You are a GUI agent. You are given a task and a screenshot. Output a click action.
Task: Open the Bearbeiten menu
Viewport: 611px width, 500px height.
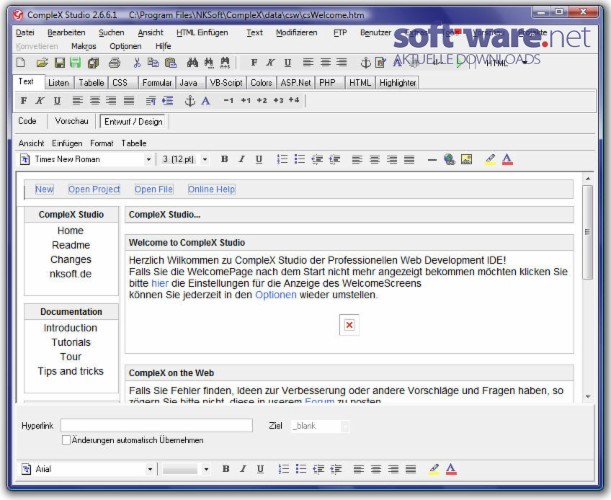click(x=66, y=33)
